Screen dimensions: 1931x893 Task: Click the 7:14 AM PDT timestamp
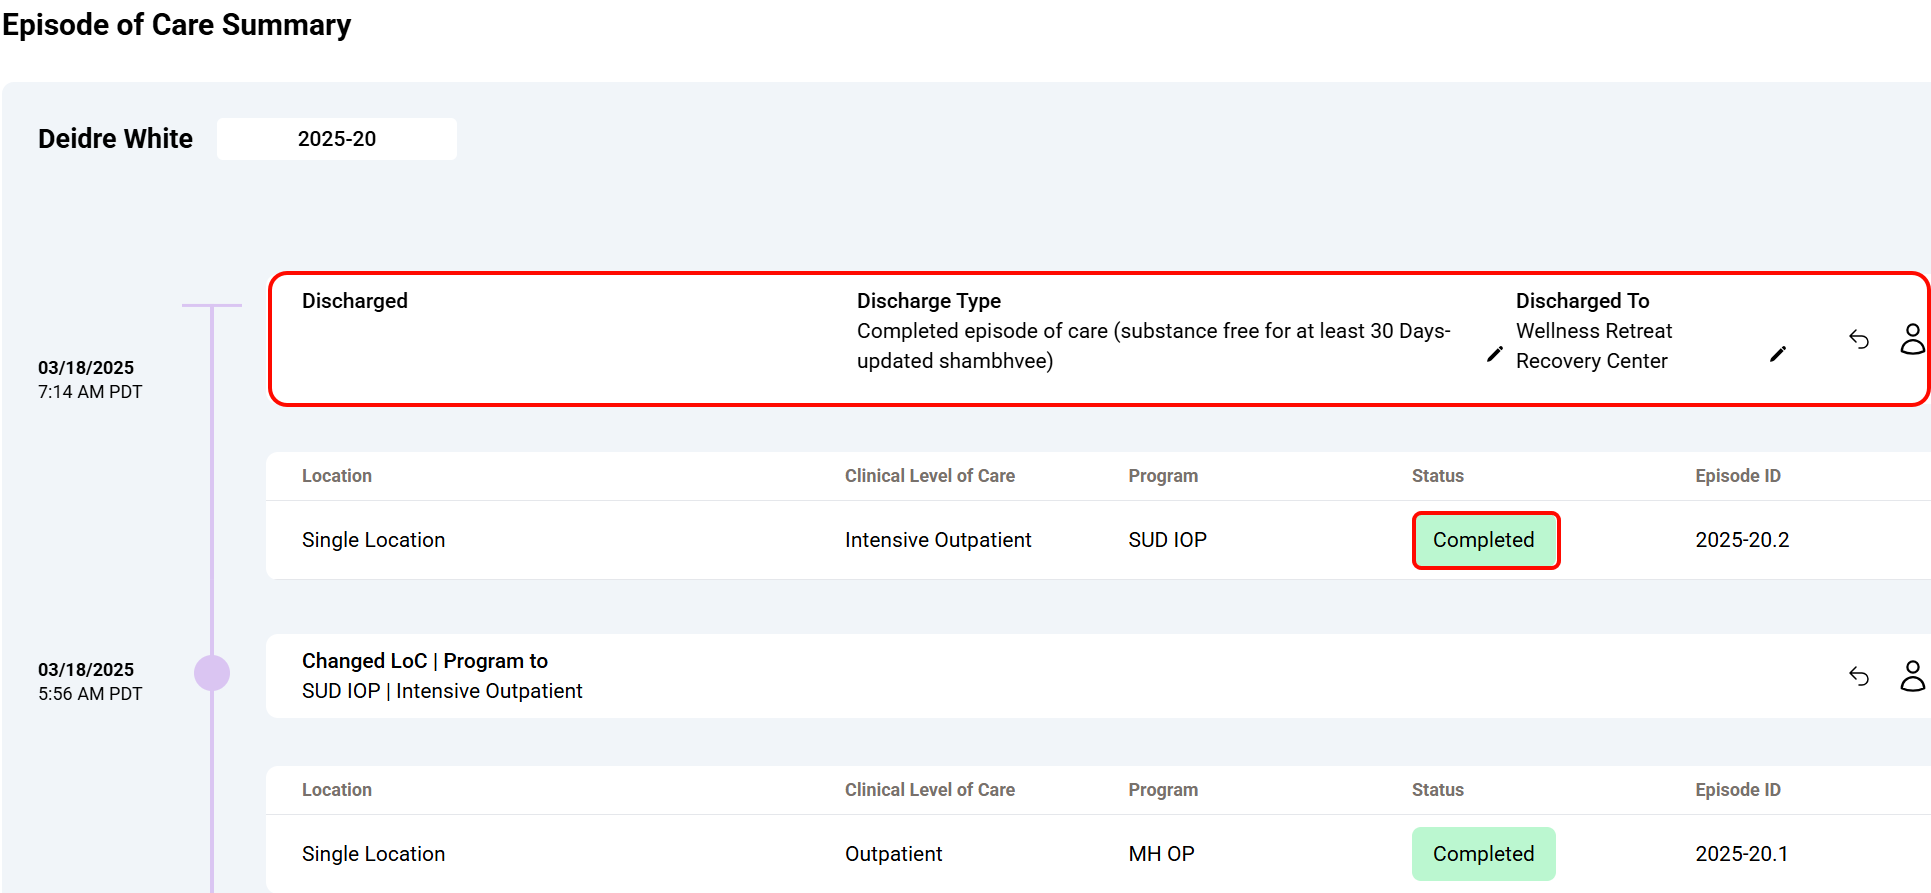coord(90,392)
